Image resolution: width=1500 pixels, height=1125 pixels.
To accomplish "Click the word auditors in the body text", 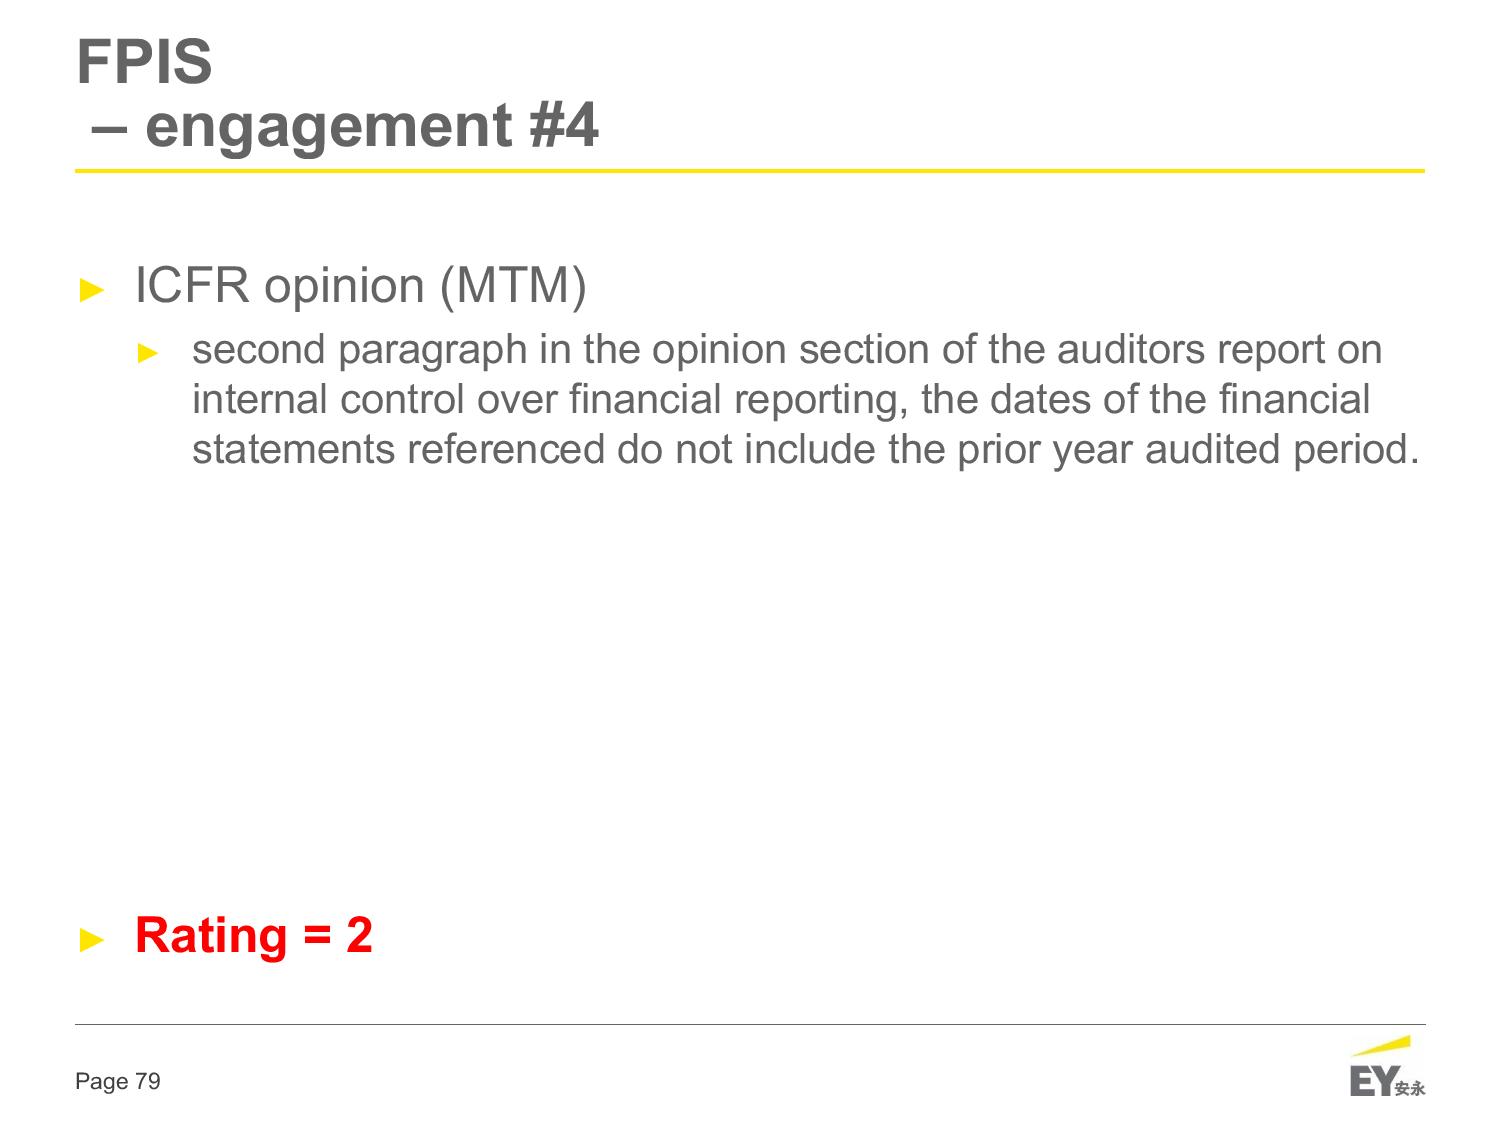I will pyautogui.click(x=1131, y=350).
